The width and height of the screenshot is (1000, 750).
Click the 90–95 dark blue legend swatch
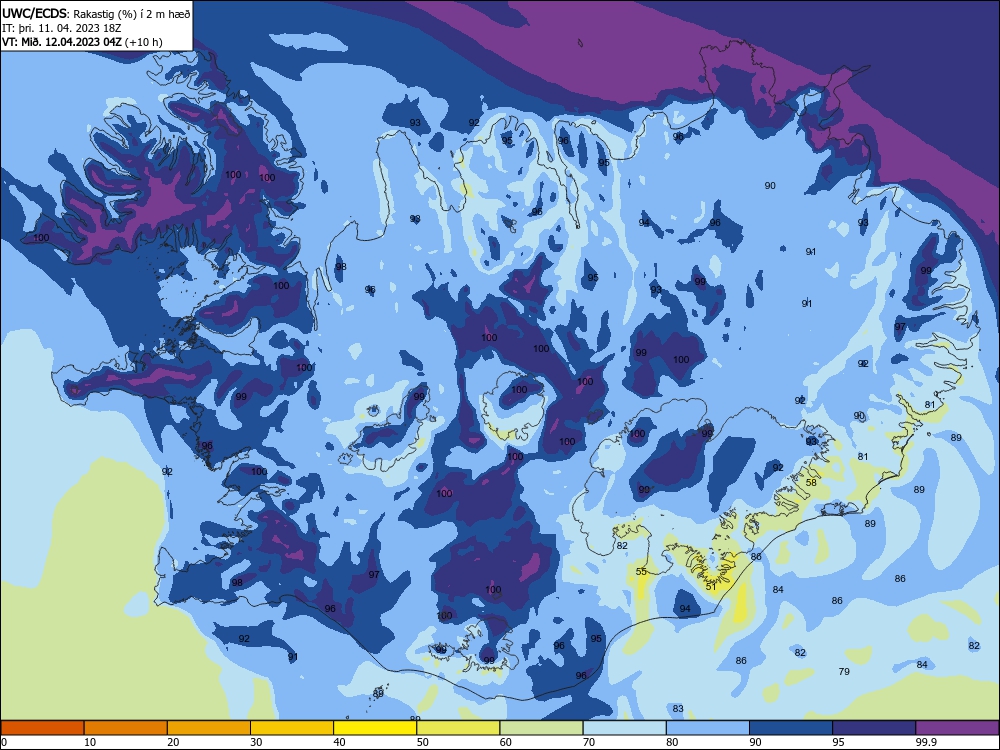tap(791, 728)
